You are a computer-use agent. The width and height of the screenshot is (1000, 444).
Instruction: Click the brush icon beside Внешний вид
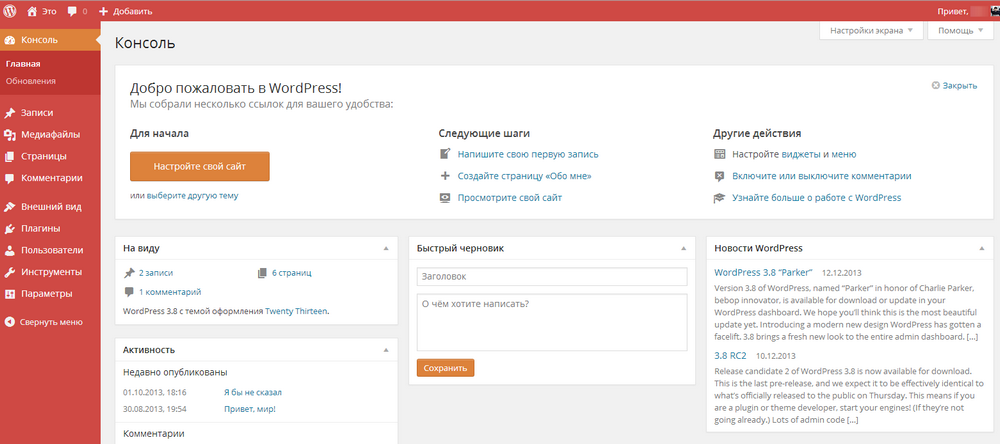click(10, 207)
